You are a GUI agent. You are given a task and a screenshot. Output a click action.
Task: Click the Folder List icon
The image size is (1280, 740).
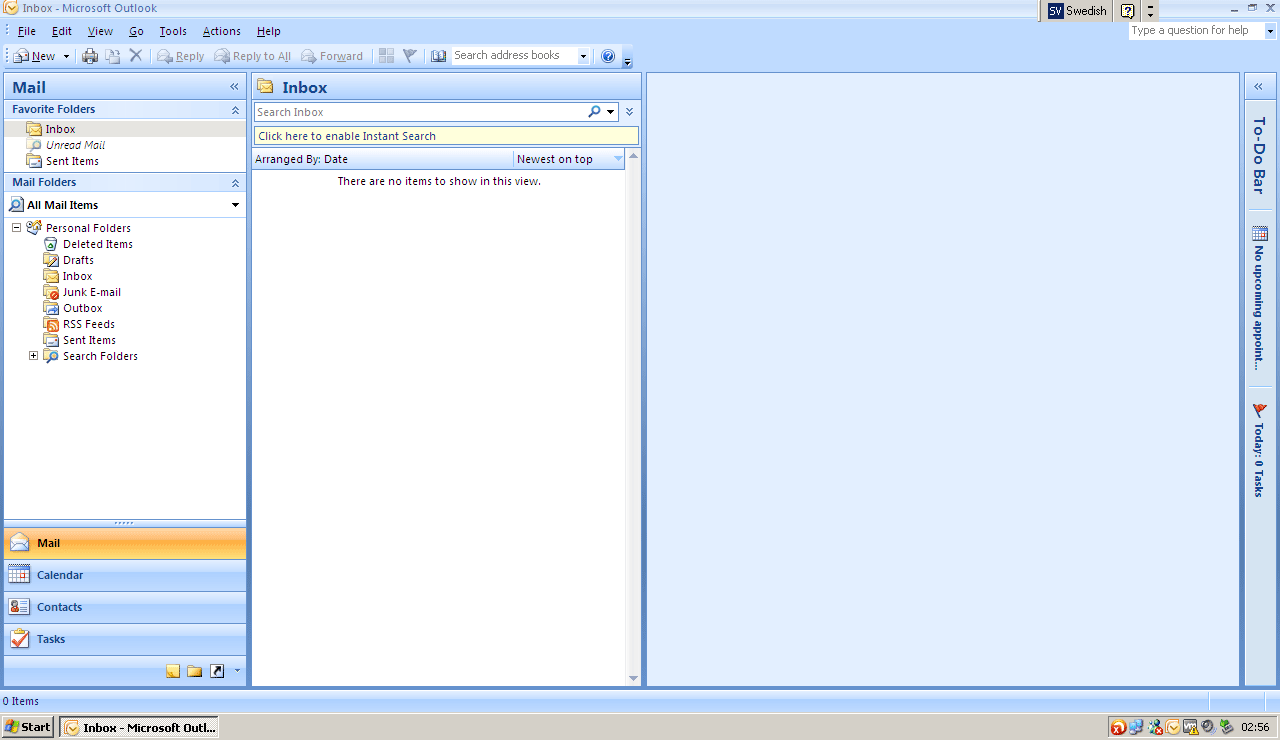195,671
